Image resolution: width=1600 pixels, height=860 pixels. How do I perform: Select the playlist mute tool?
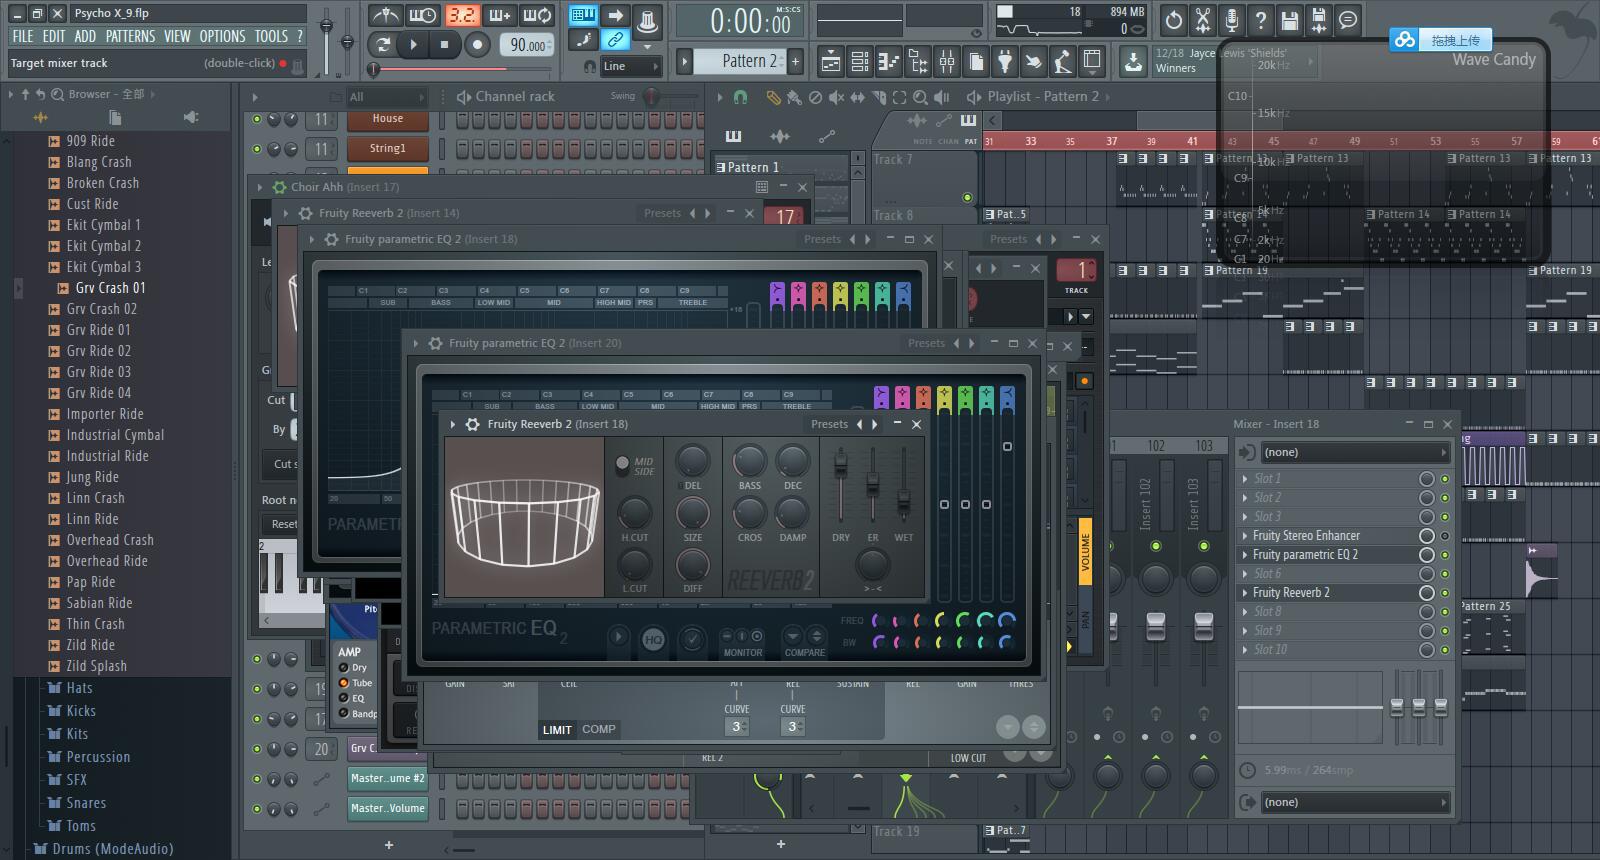(836, 97)
